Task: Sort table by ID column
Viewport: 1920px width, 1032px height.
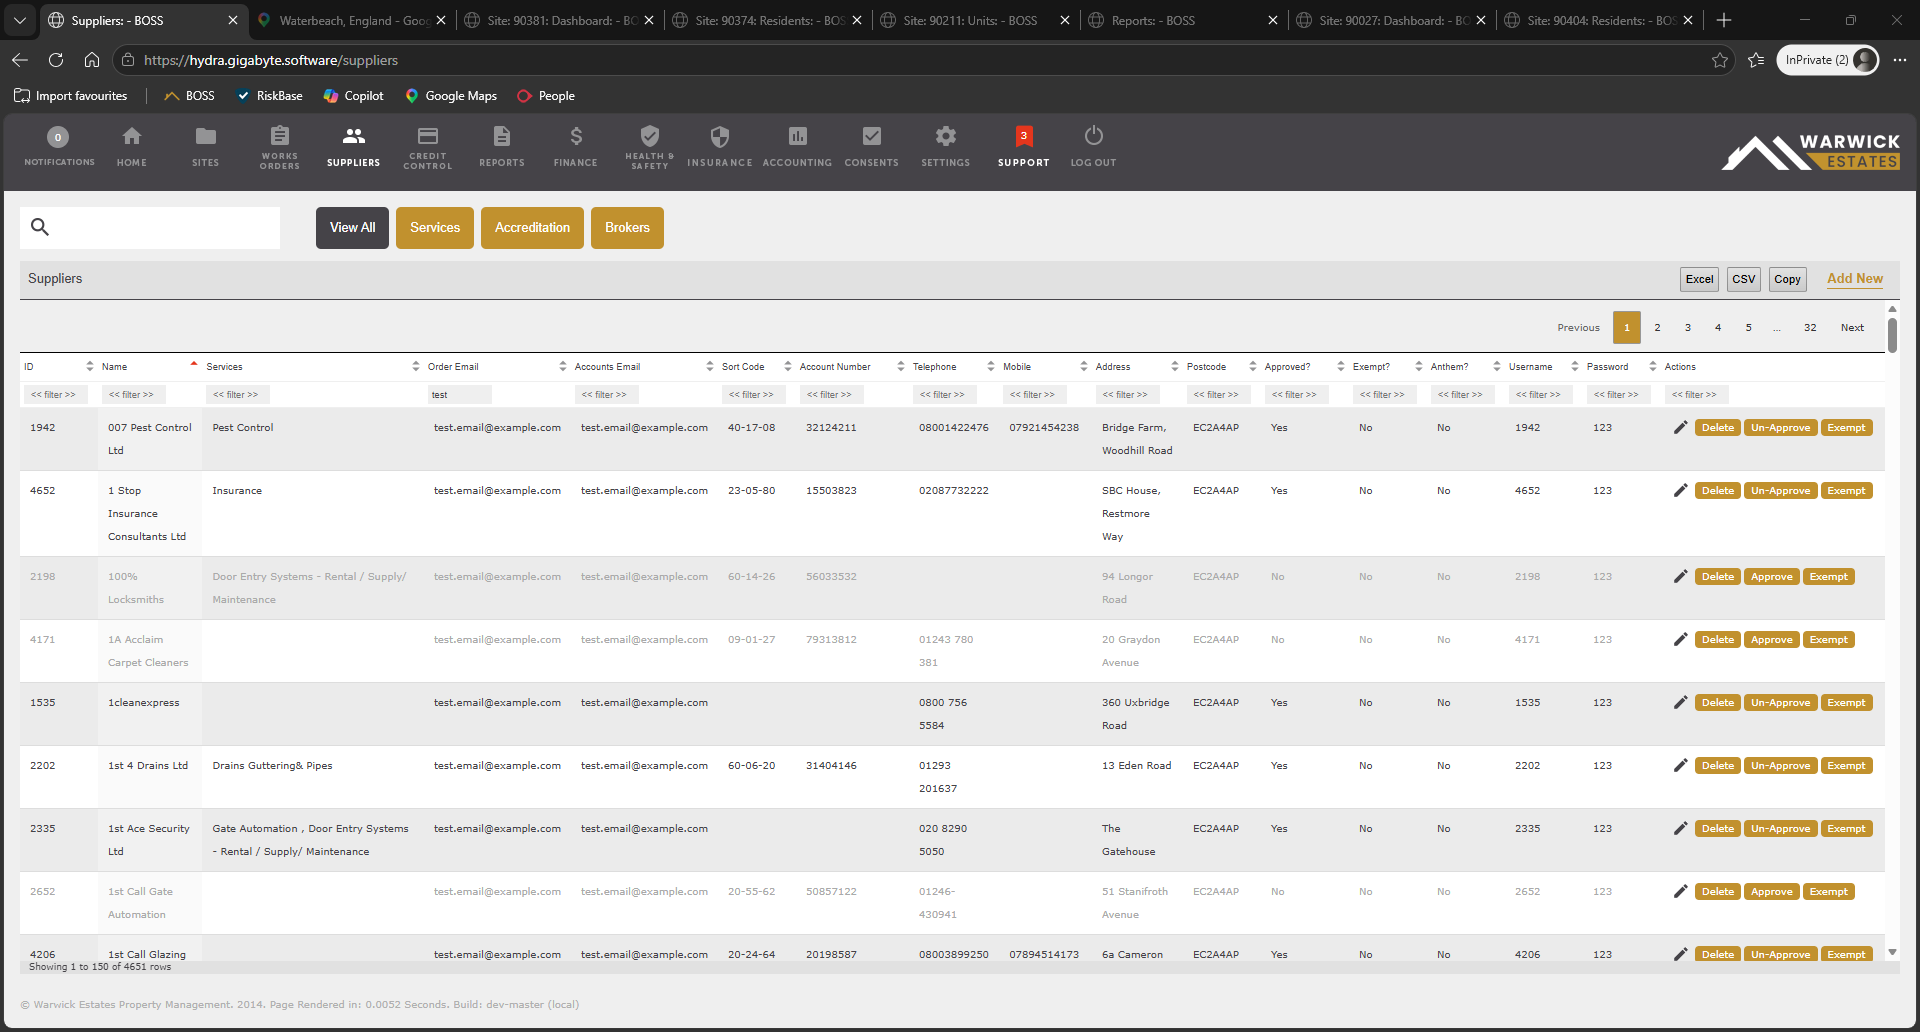Action: tap(58, 366)
